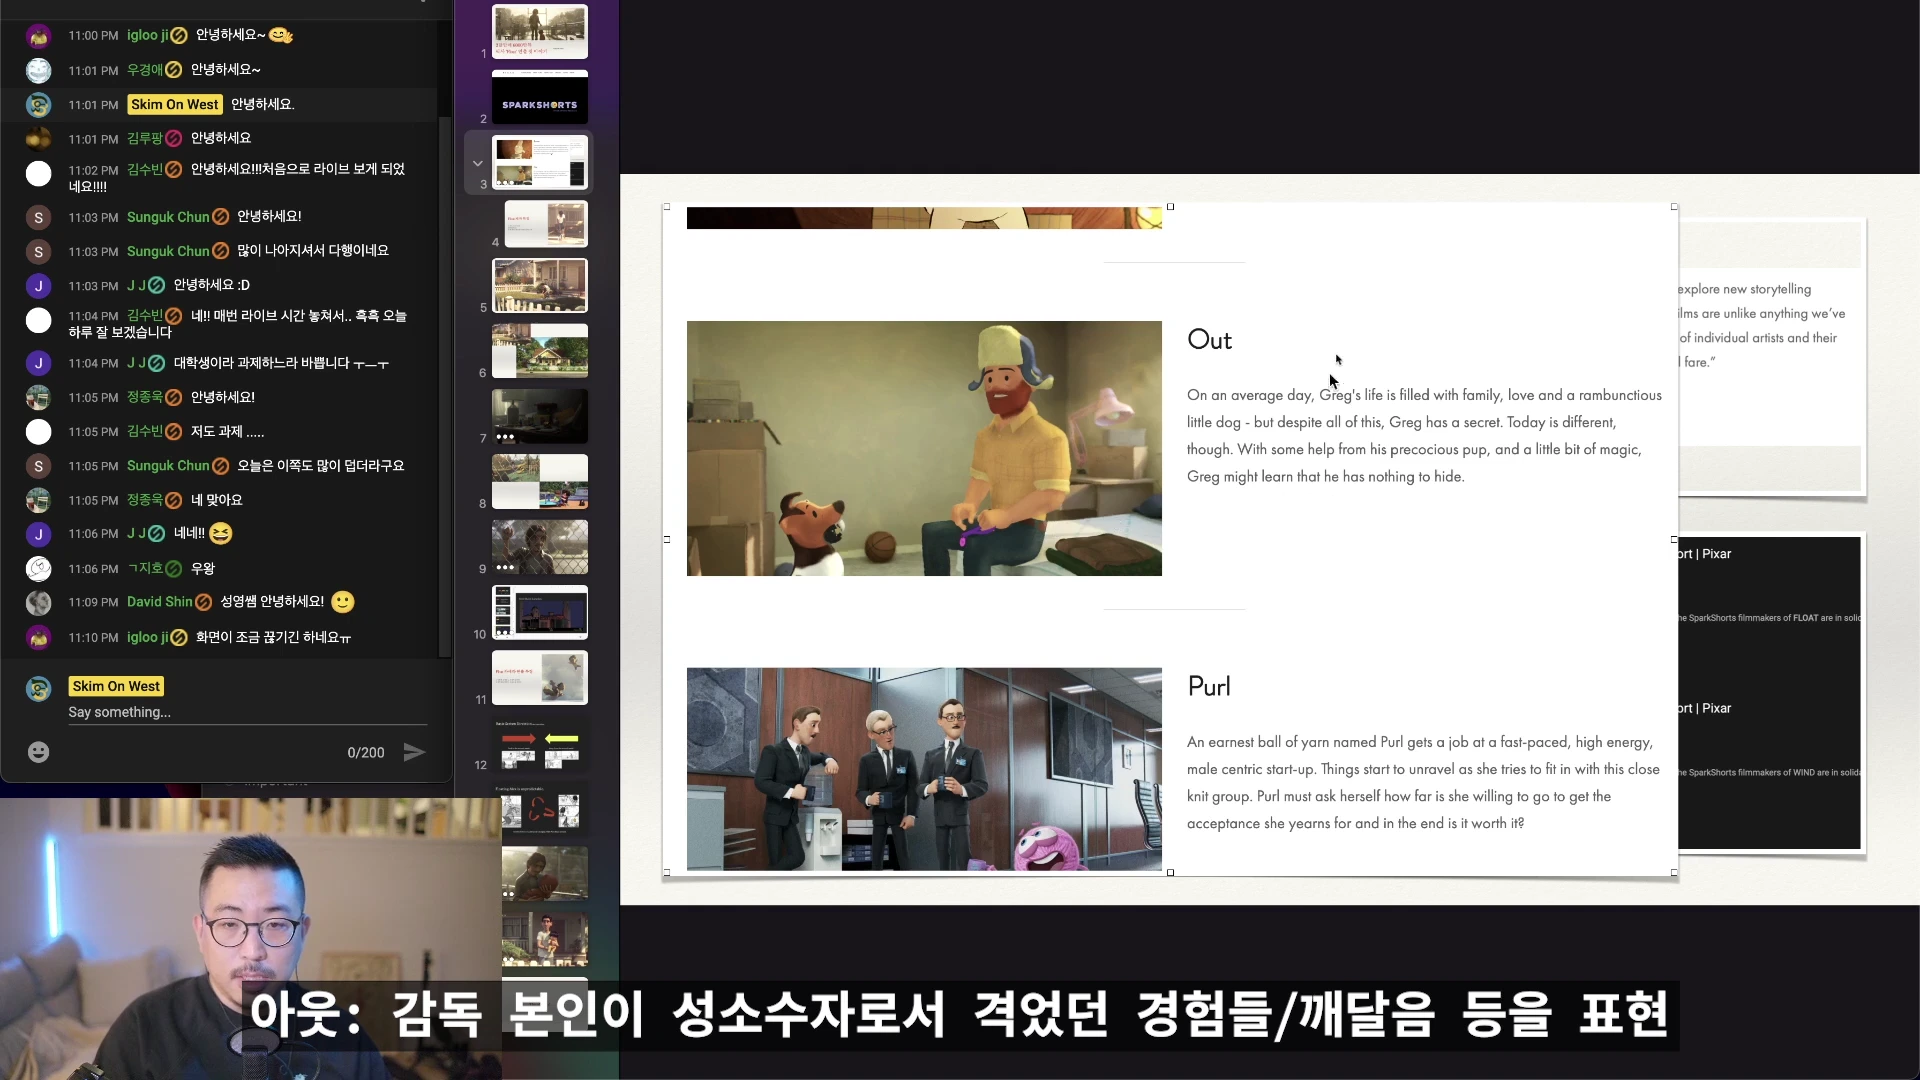Click the Purl film description paragraph

tap(1423, 783)
